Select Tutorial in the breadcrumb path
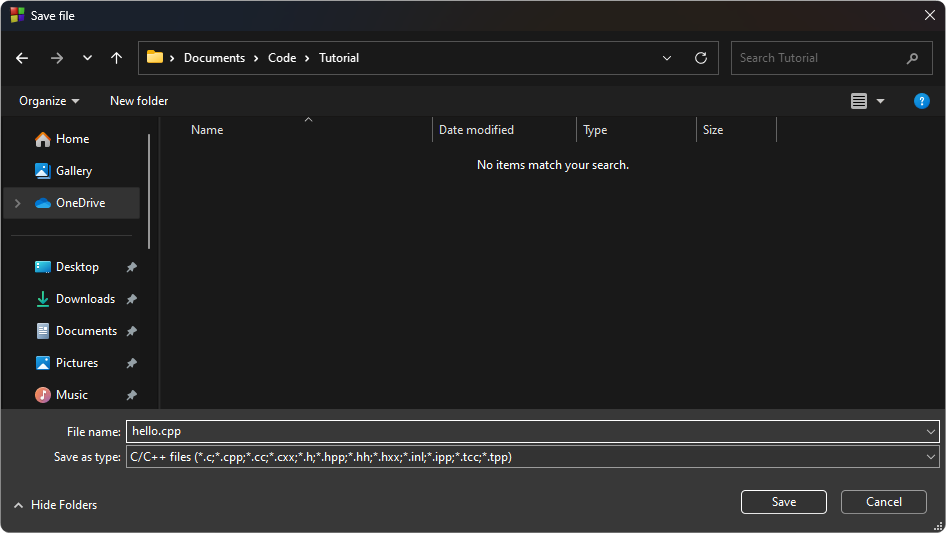This screenshot has height=533, width=946. tap(338, 58)
